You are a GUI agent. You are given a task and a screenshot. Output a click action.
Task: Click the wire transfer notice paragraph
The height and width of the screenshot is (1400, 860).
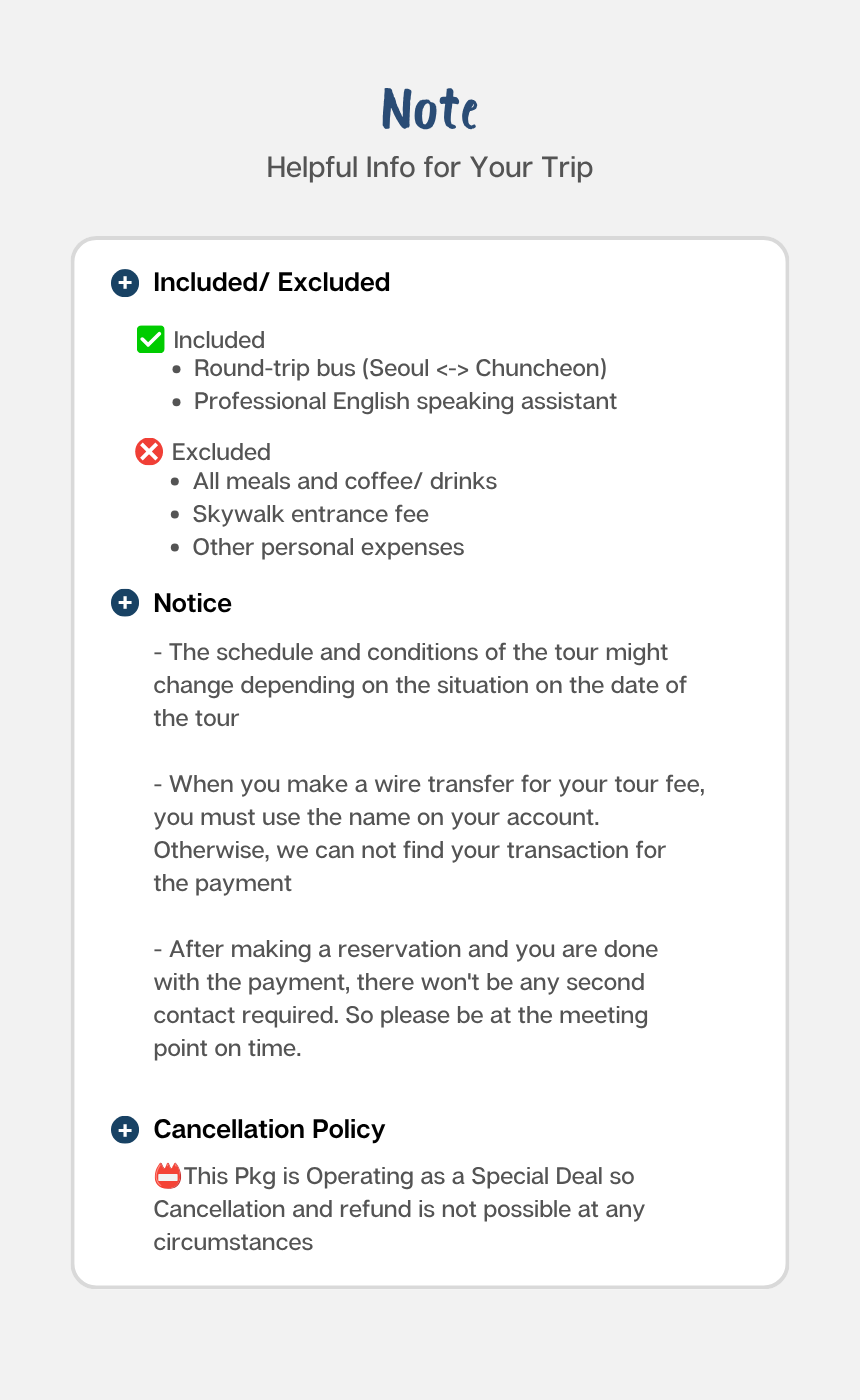click(430, 834)
